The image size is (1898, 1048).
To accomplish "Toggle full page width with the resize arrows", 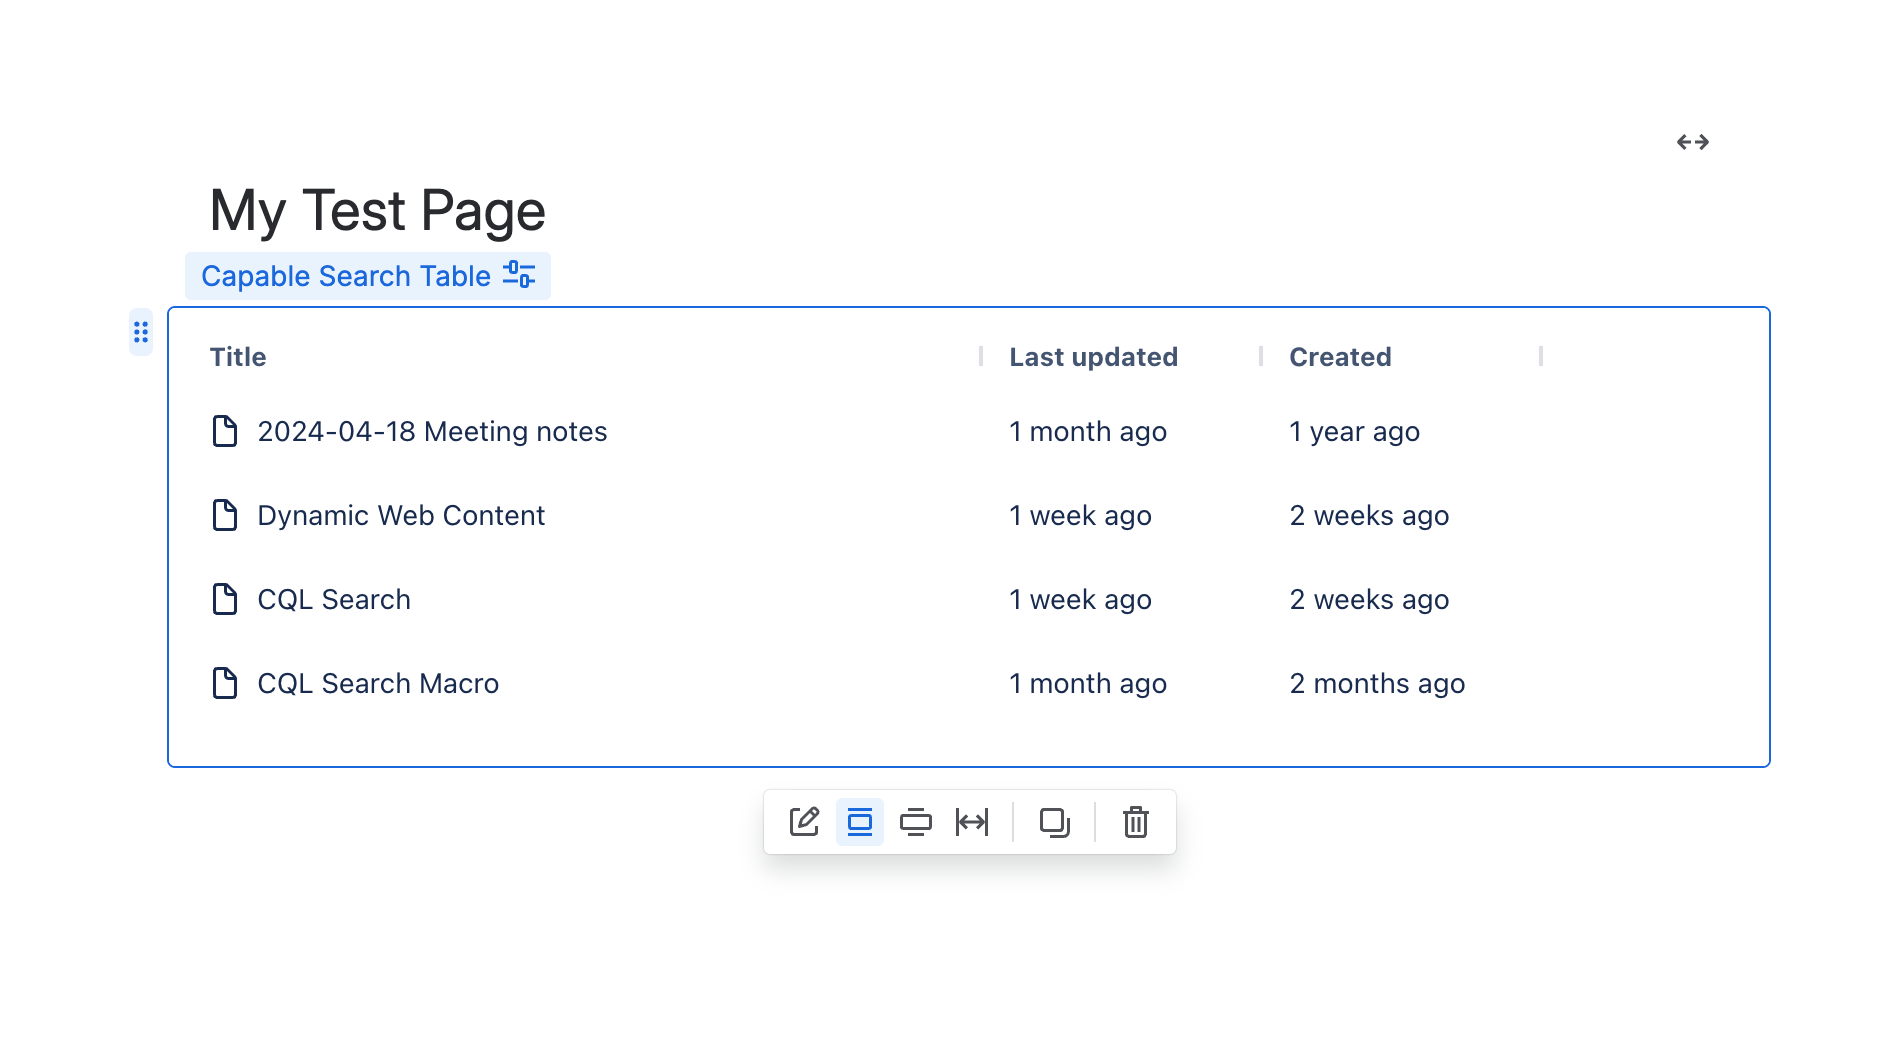I will 1694,141.
